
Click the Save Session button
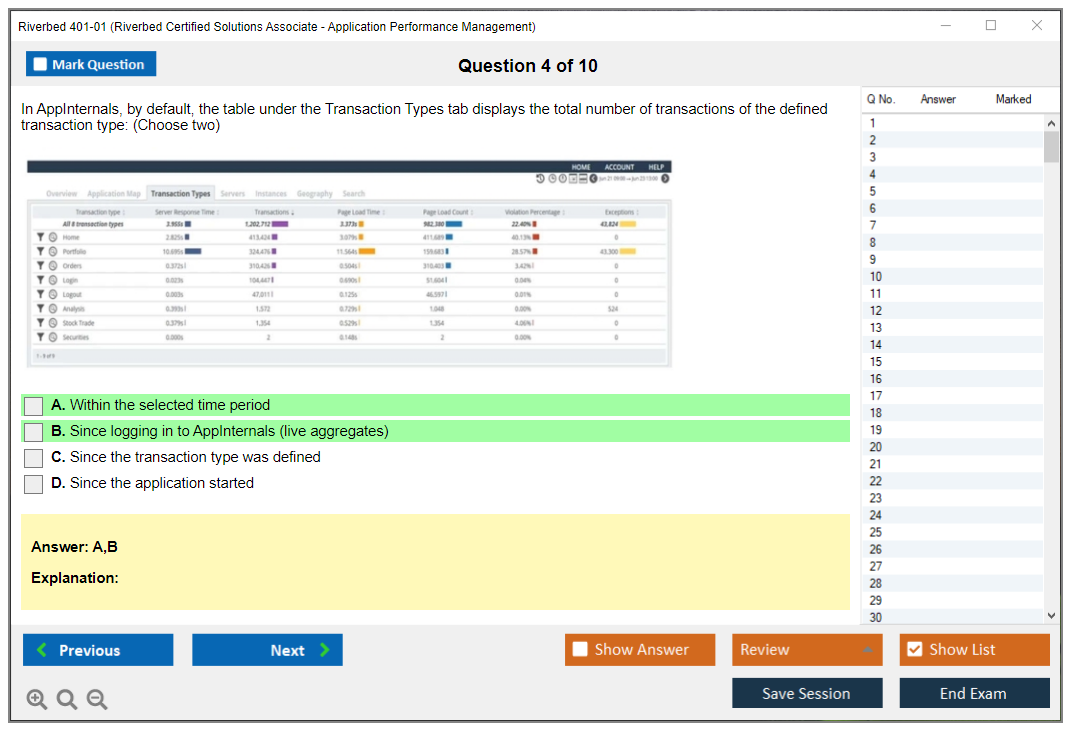[x=806, y=694]
